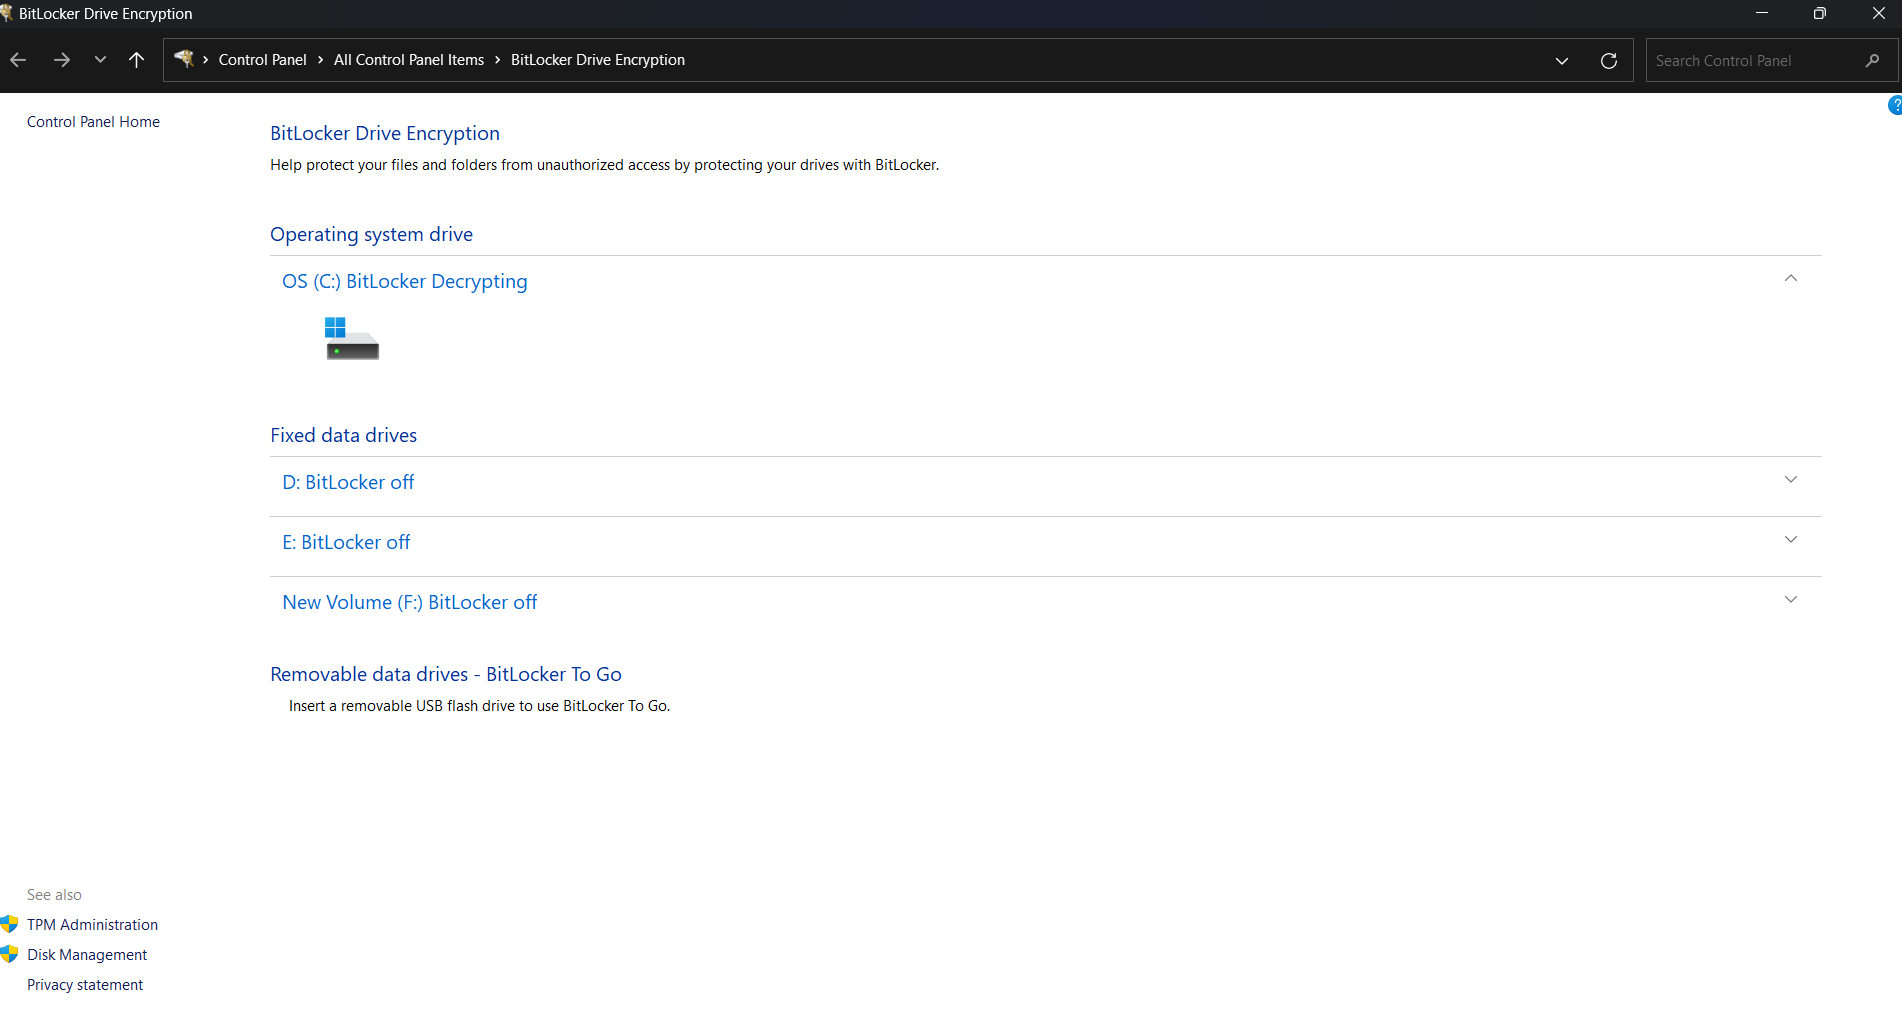Select BitLocker Drive Encryption breadcrumb
1902x1011 pixels.
(598, 60)
